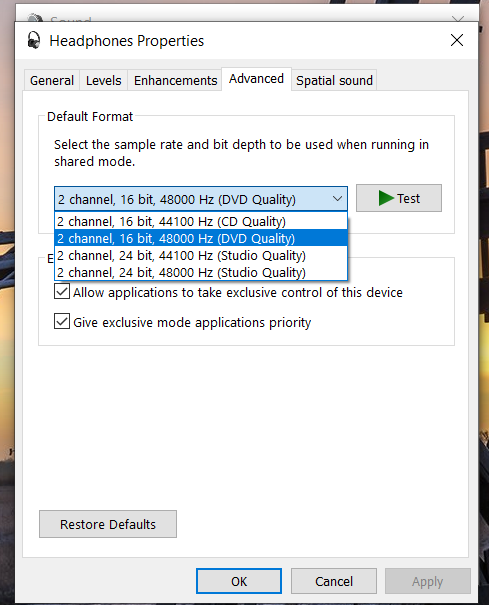The height and width of the screenshot is (605, 489).
Task: Select 24 bit, 48000 Hz Studio Quality option
Action: tap(201, 272)
